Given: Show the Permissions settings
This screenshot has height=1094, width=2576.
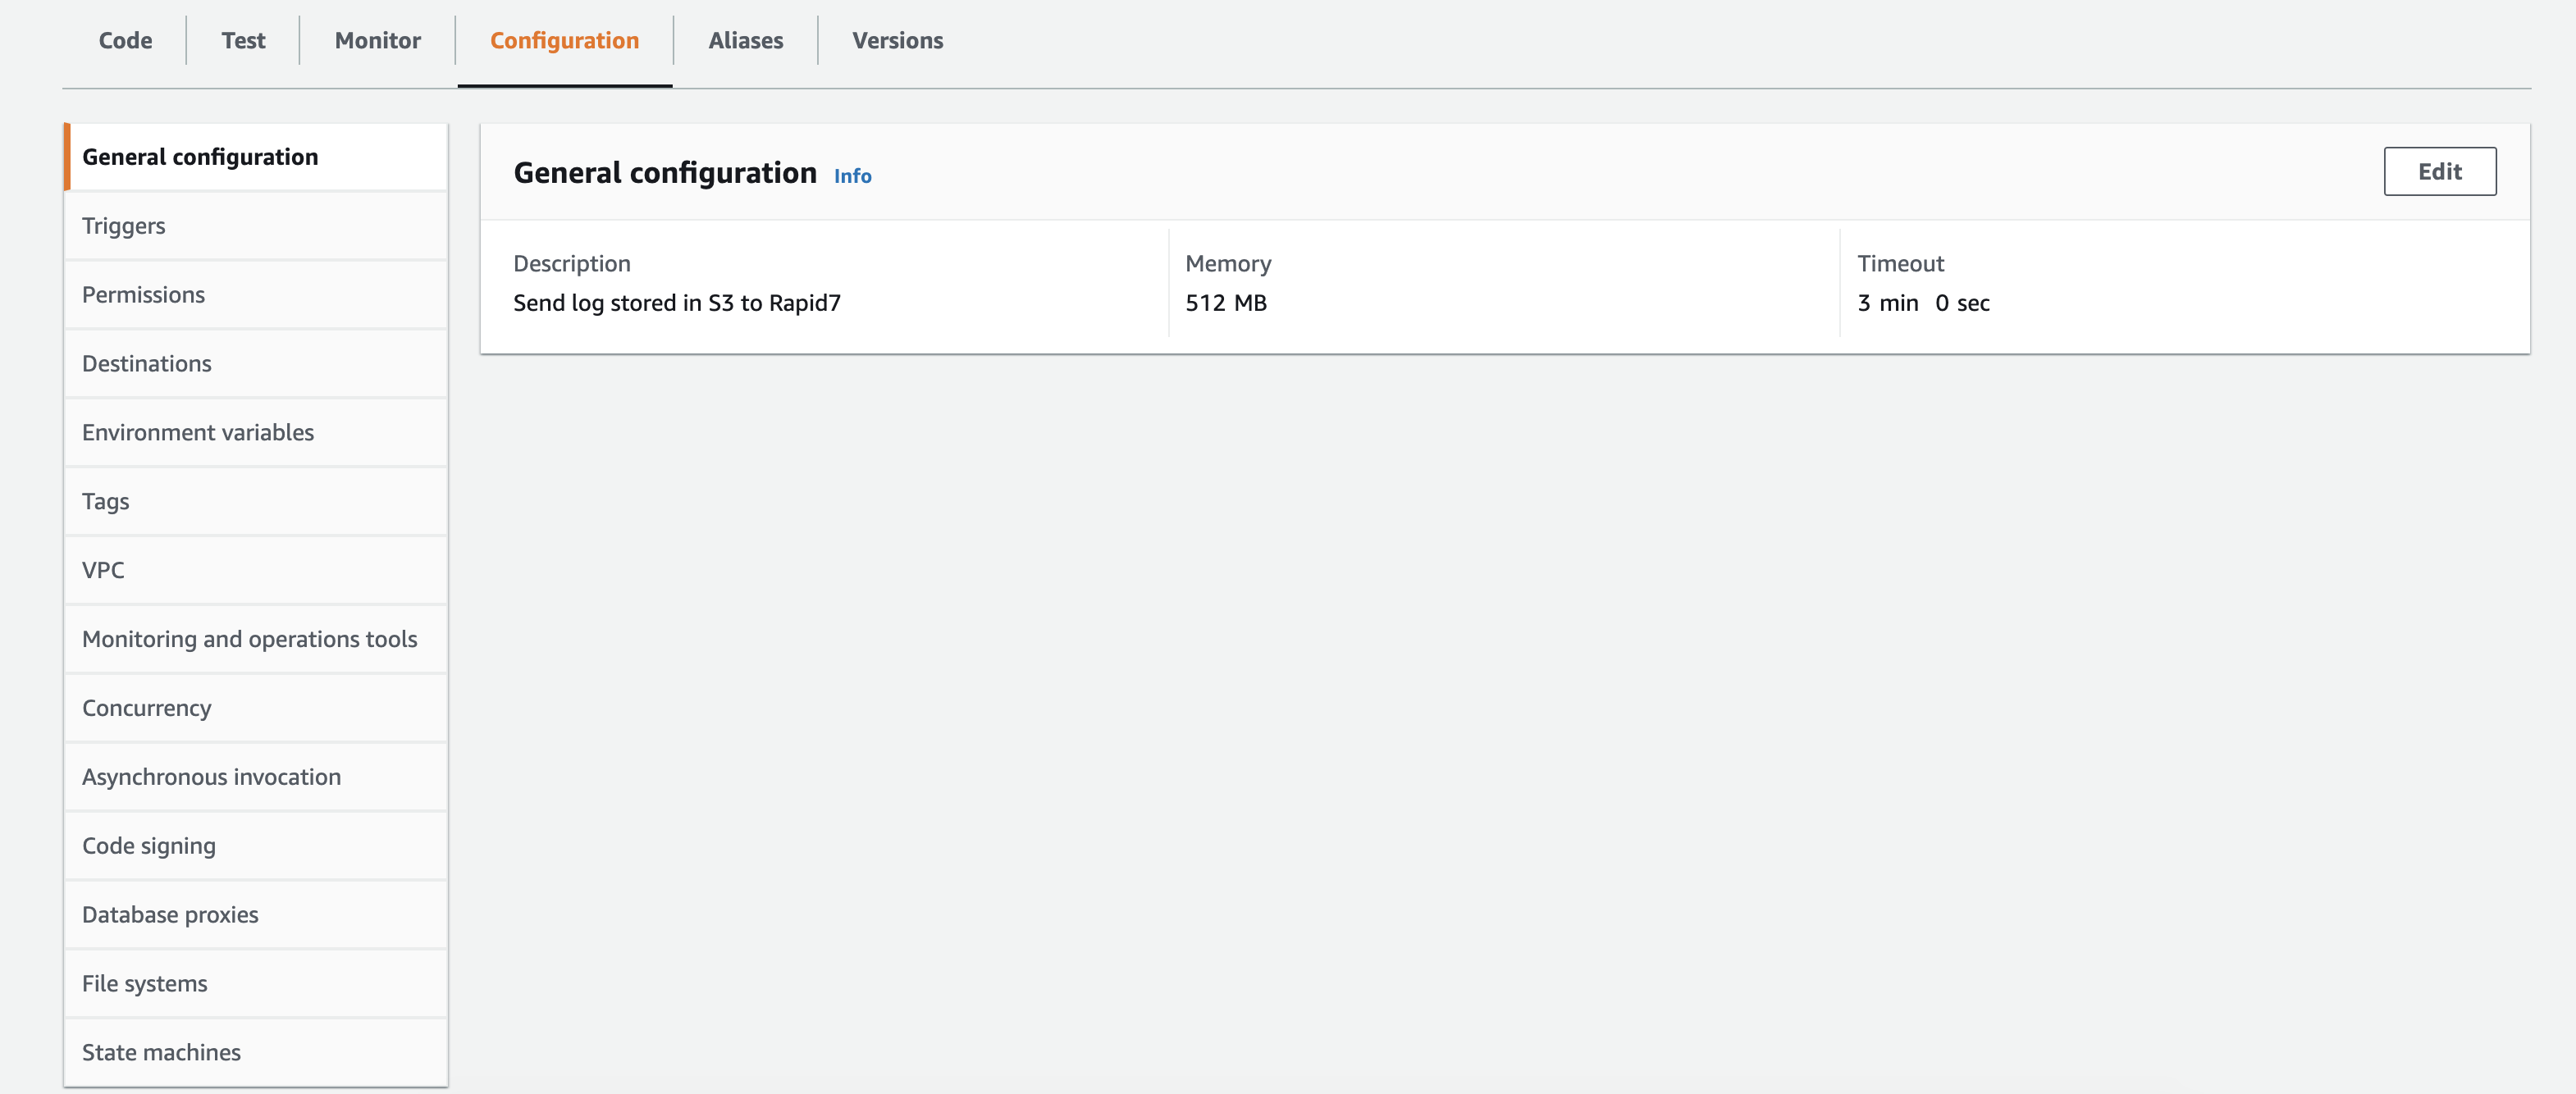Looking at the screenshot, I should pyautogui.click(x=143, y=295).
